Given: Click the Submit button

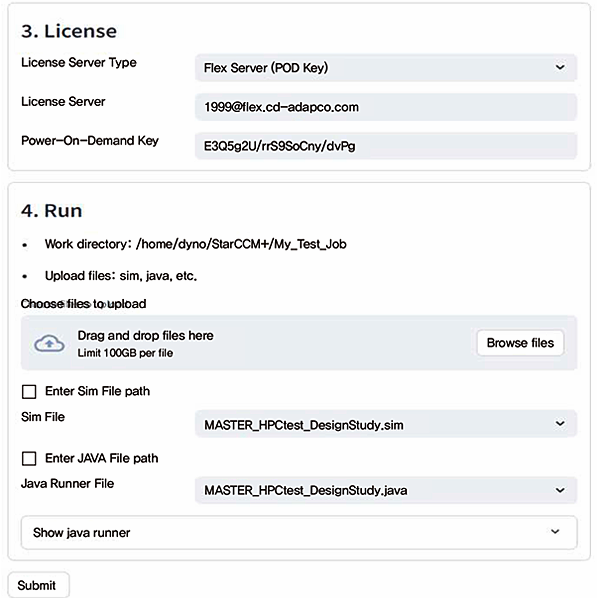Looking at the screenshot, I should 38,585.
